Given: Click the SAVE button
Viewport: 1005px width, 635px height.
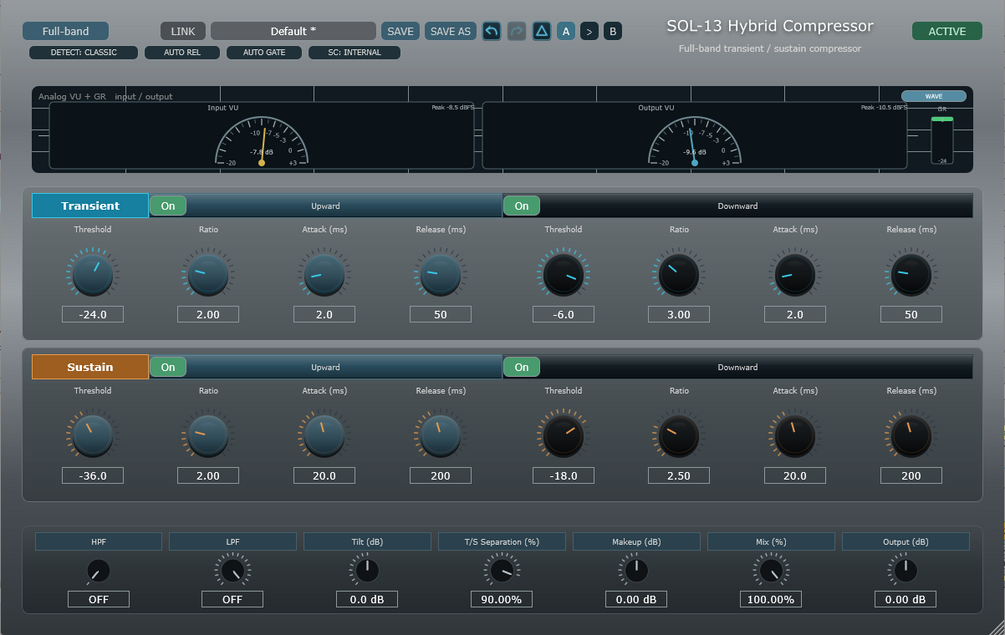Looking at the screenshot, I should [x=400, y=31].
